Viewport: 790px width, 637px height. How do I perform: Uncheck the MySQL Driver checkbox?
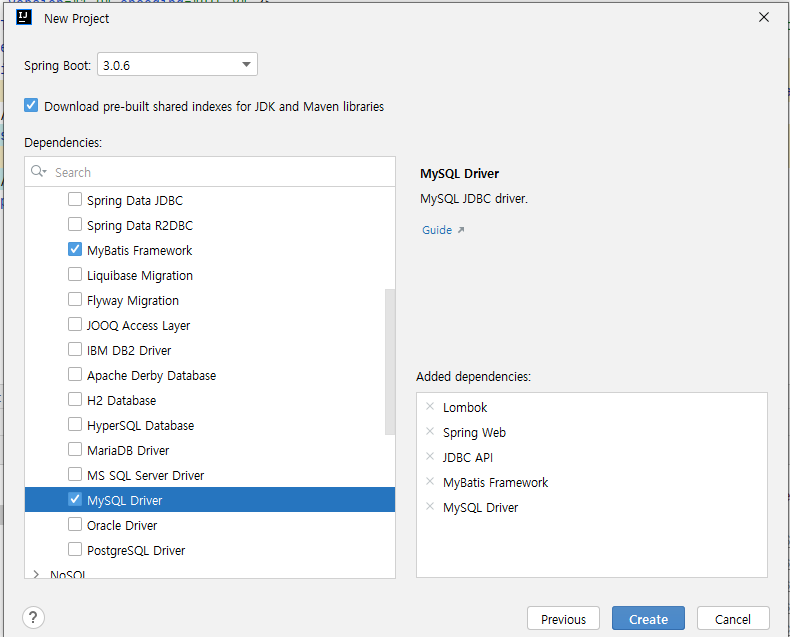(75, 499)
